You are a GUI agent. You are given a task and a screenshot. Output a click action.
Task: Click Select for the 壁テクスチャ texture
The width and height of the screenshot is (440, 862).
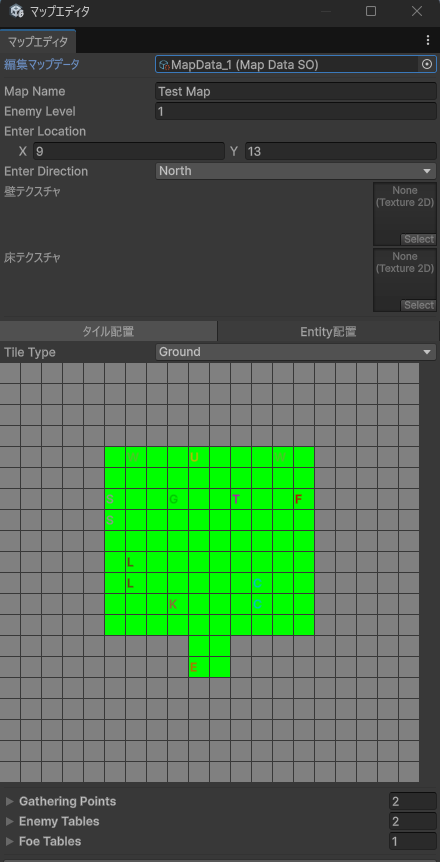(419, 239)
